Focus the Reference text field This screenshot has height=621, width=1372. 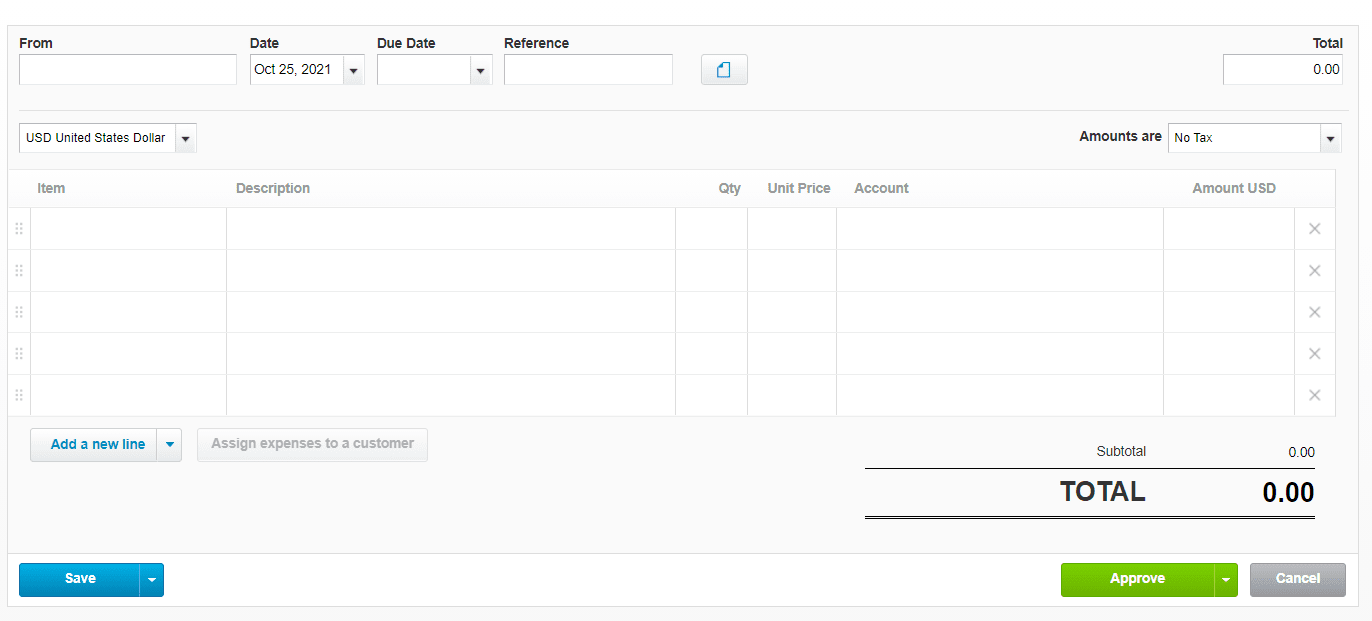tap(587, 70)
